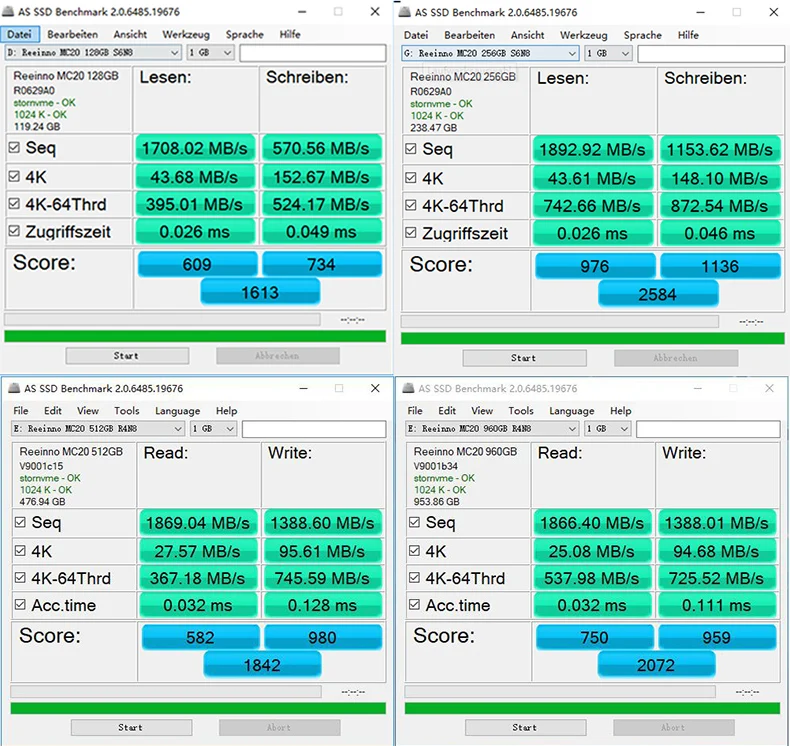Start the benchmark in the 512GB window
Image resolution: width=790 pixels, height=746 pixels.
[131, 727]
